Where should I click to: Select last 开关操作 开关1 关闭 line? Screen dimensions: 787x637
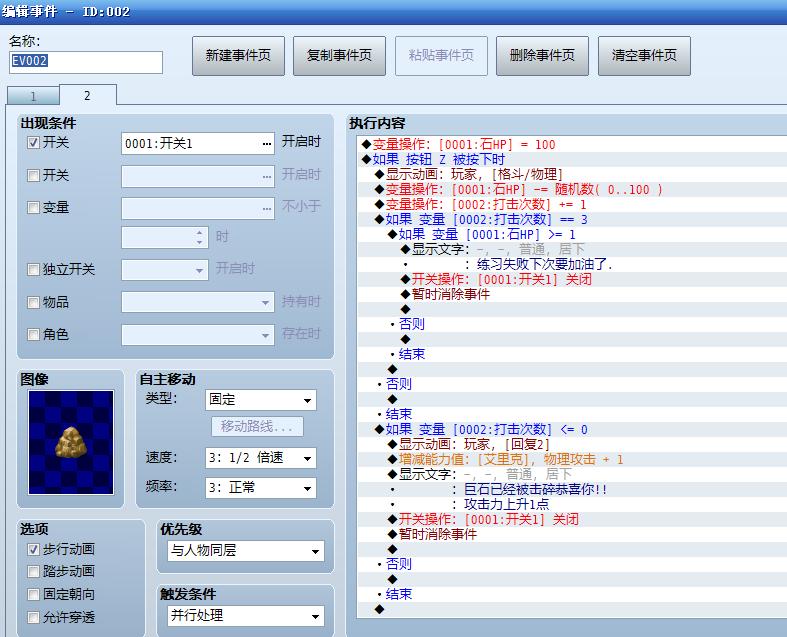coord(572,520)
